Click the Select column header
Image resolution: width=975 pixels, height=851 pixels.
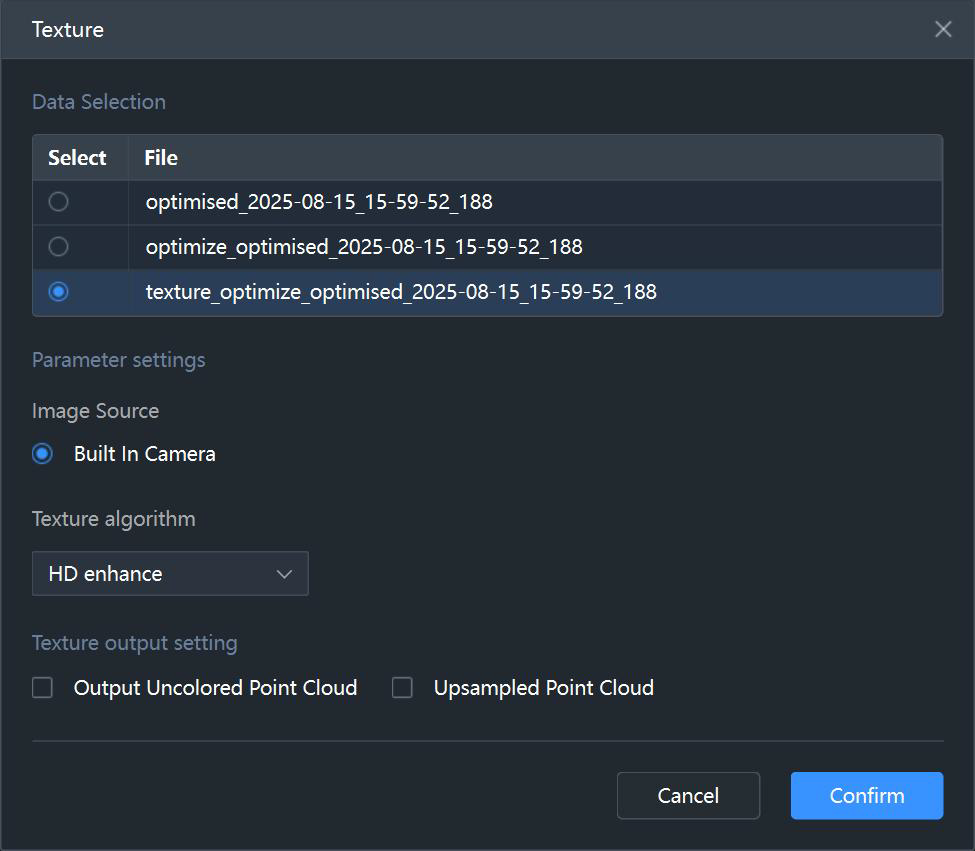(x=77, y=158)
